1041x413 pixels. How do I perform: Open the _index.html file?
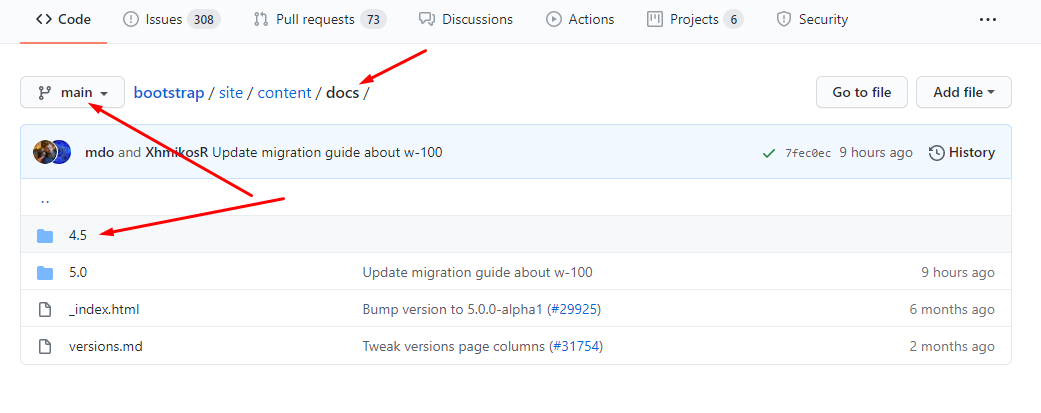point(104,309)
